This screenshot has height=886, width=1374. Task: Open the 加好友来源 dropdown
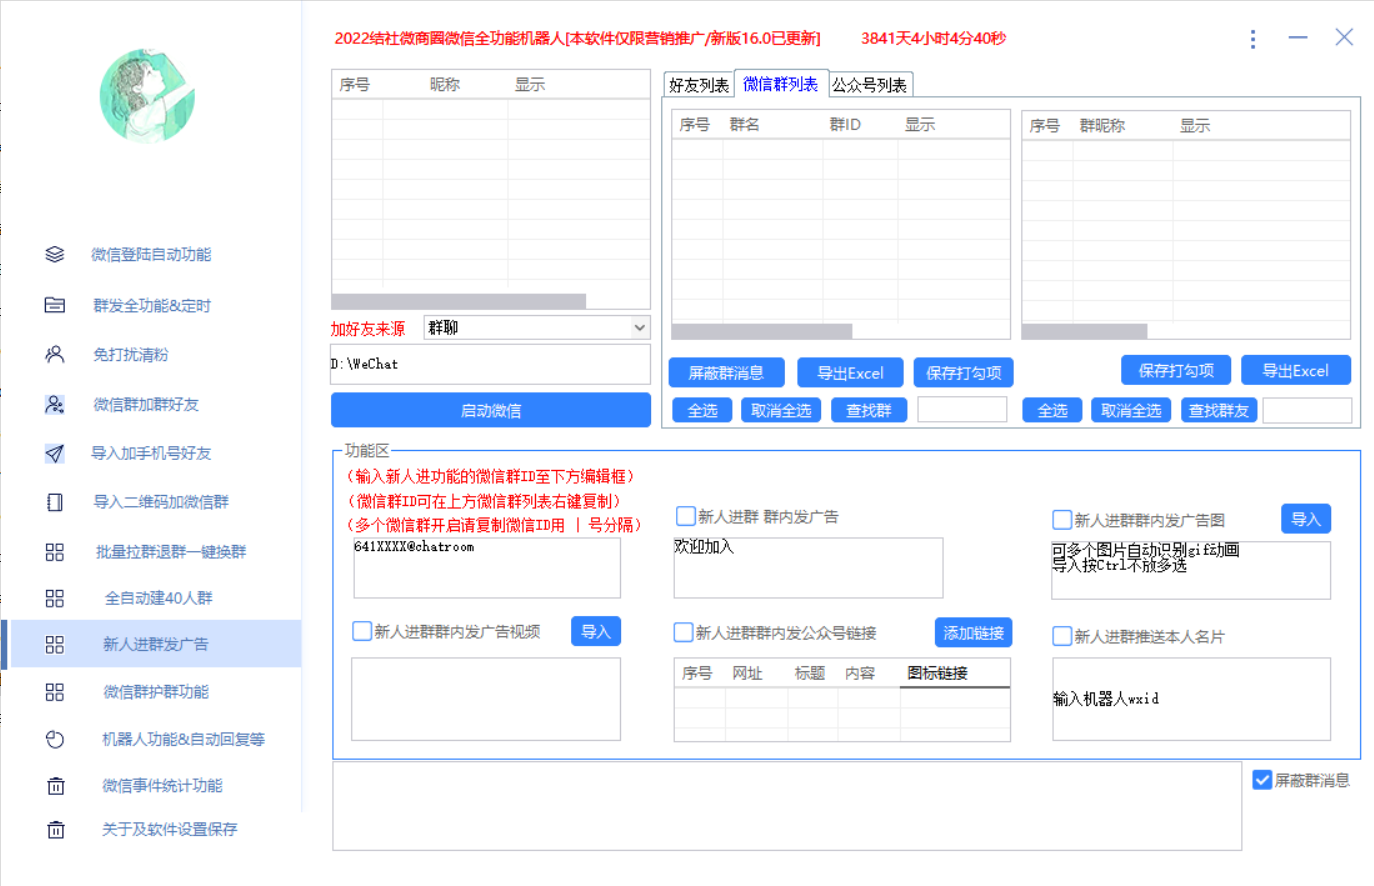[638, 328]
